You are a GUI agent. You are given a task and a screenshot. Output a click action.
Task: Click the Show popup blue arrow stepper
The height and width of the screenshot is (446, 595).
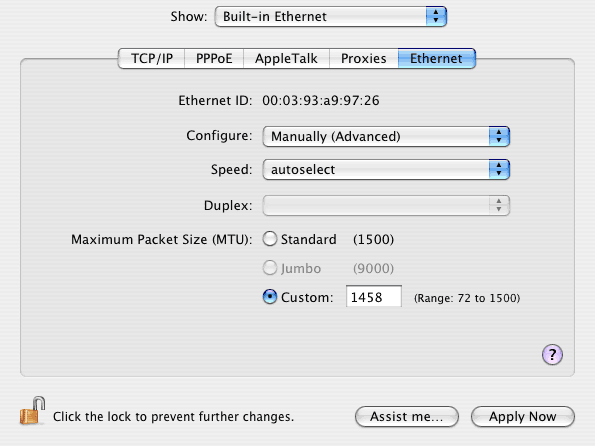pos(436,16)
